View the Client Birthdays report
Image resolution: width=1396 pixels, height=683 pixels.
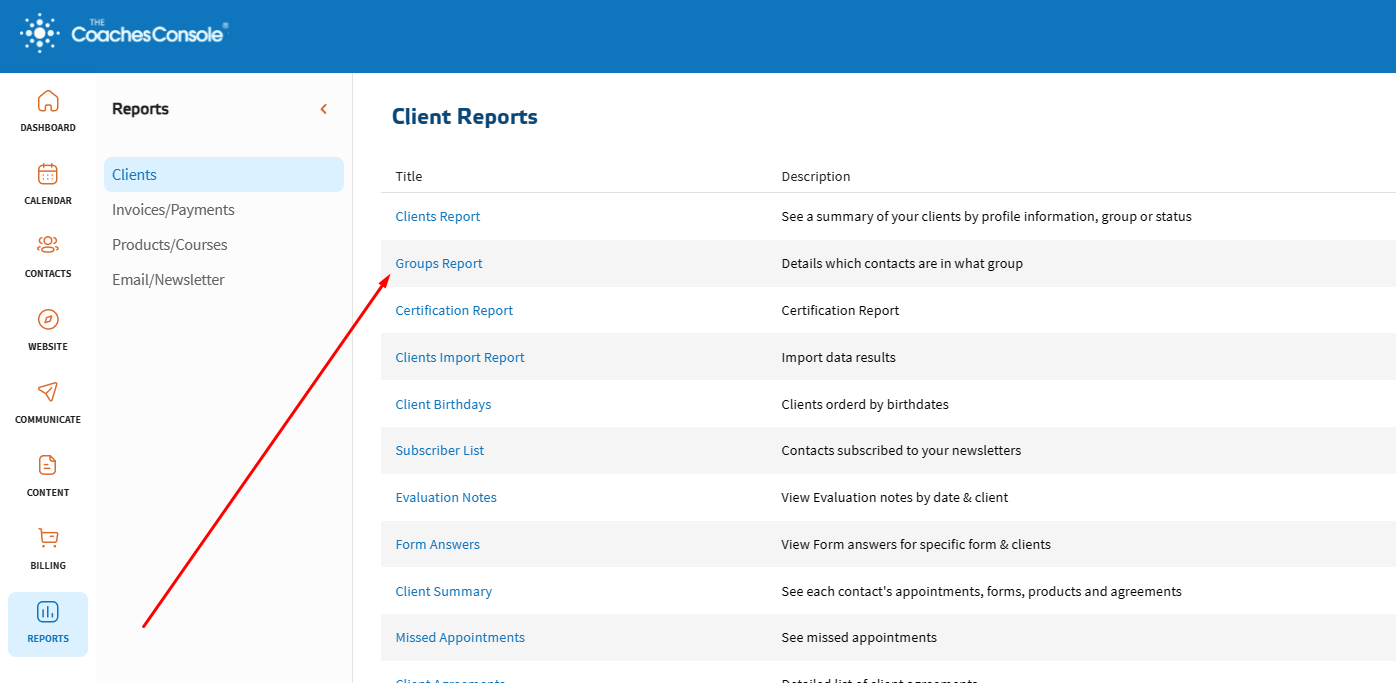(443, 405)
